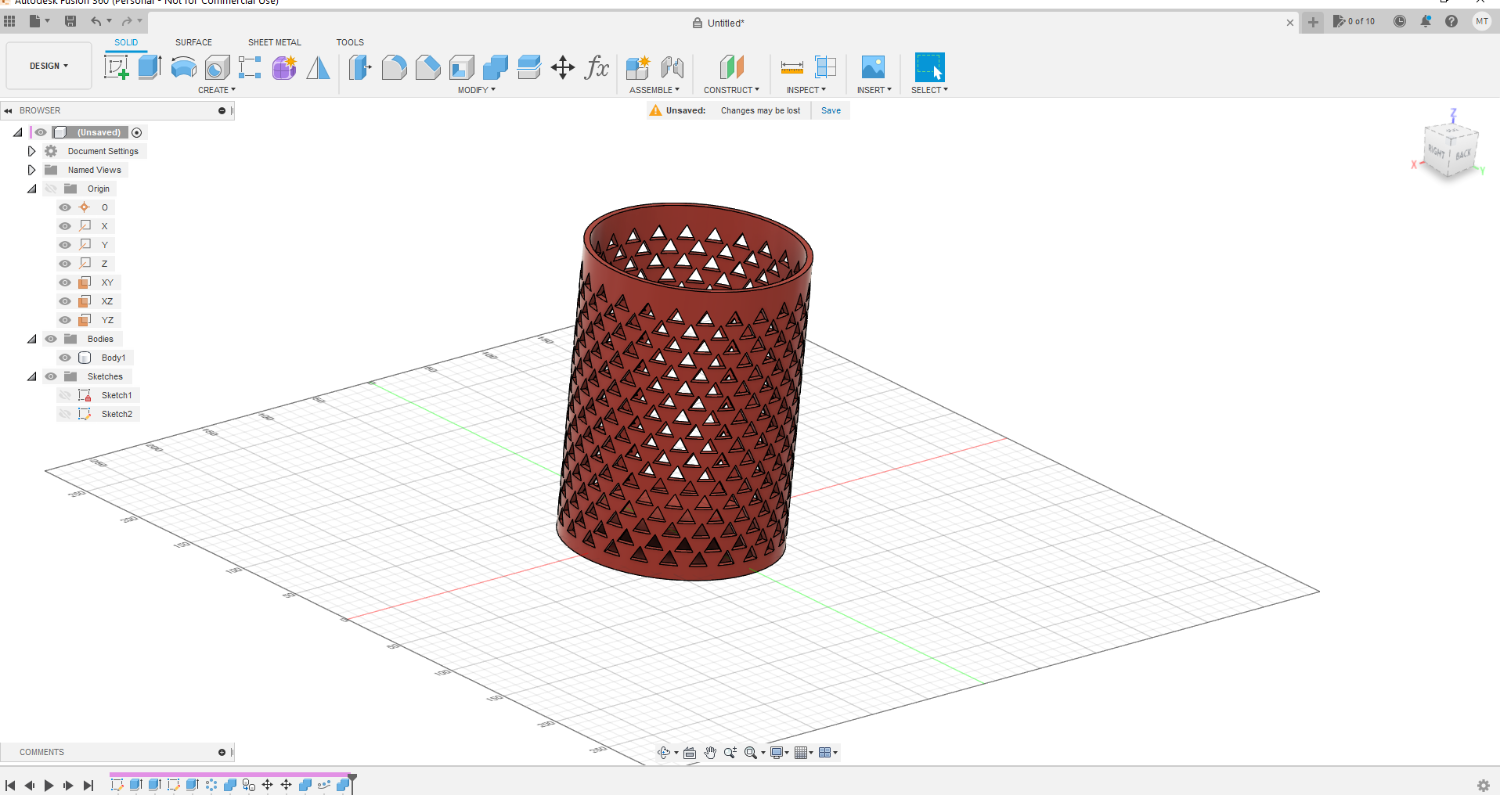Activate the Fillet tool
This screenshot has height=795, width=1500.
(394, 67)
